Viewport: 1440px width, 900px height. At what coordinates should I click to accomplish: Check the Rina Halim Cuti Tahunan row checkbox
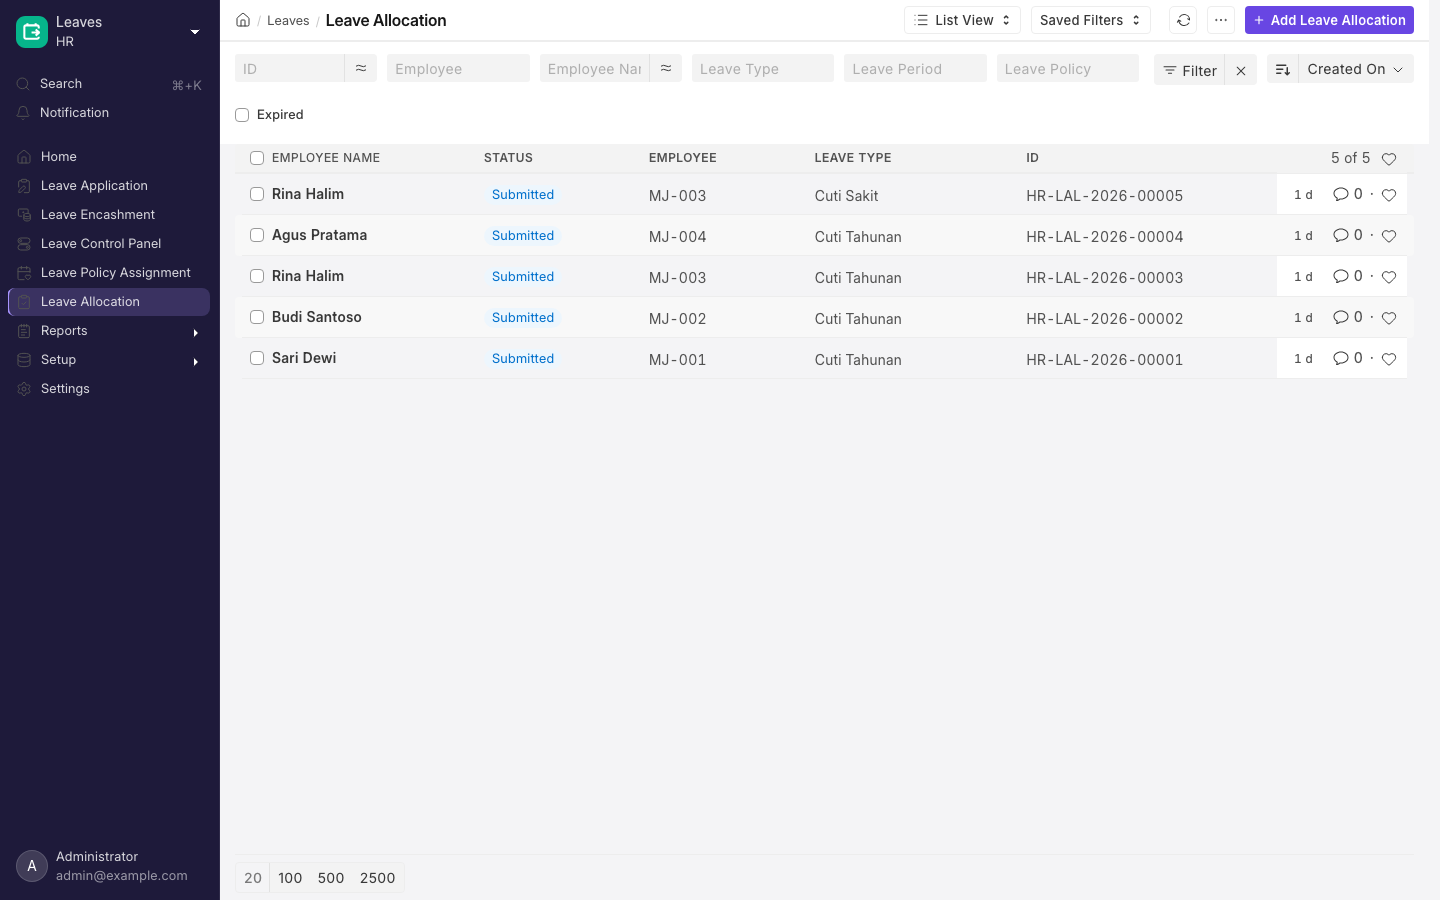coord(257,276)
